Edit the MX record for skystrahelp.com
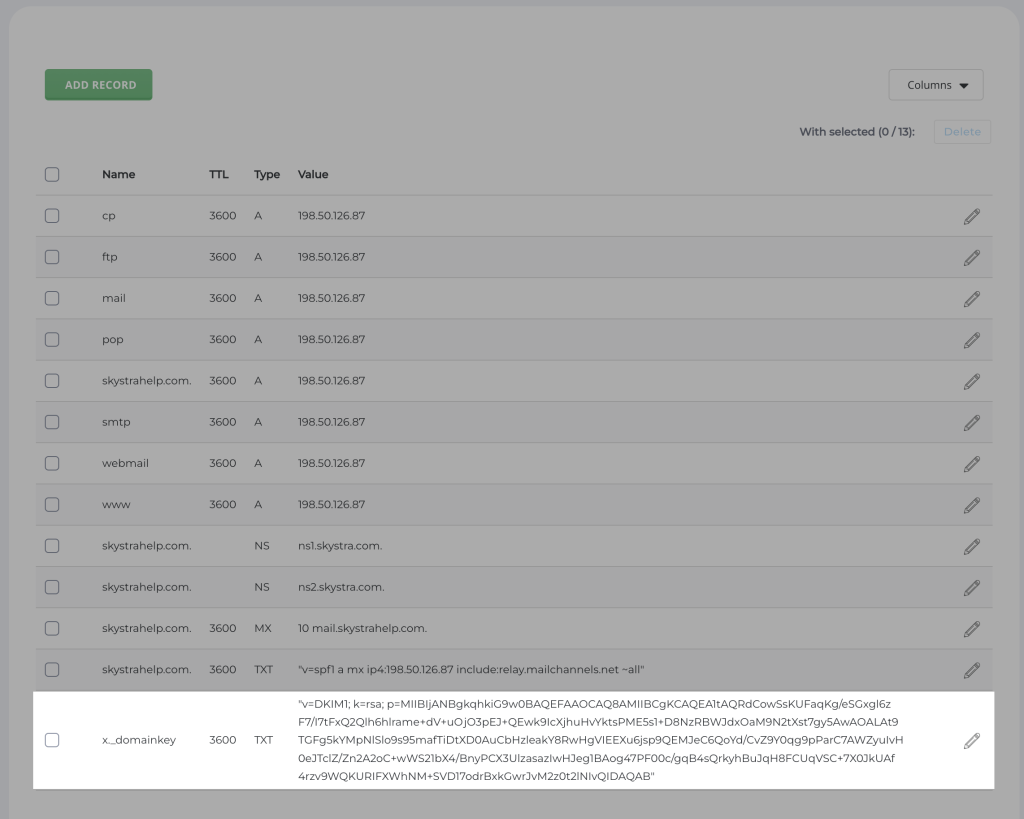The image size is (1024, 819). click(x=971, y=629)
